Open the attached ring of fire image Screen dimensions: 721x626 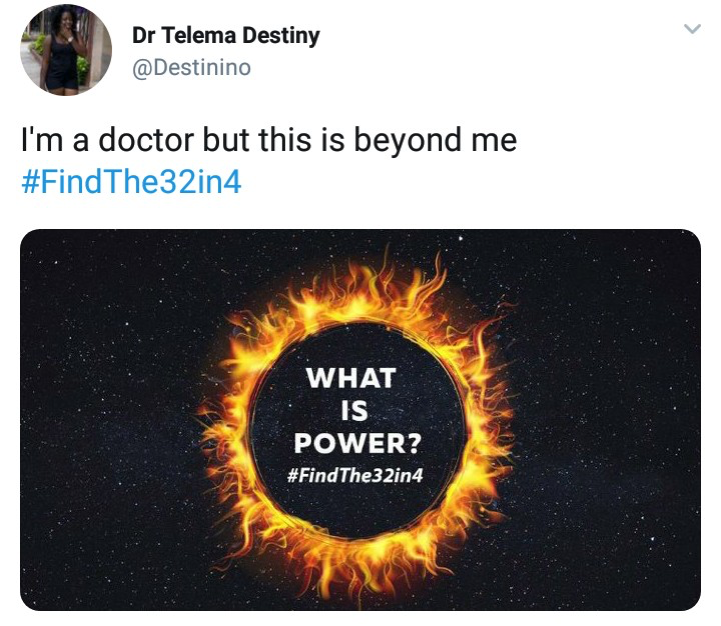click(x=360, y=419)
